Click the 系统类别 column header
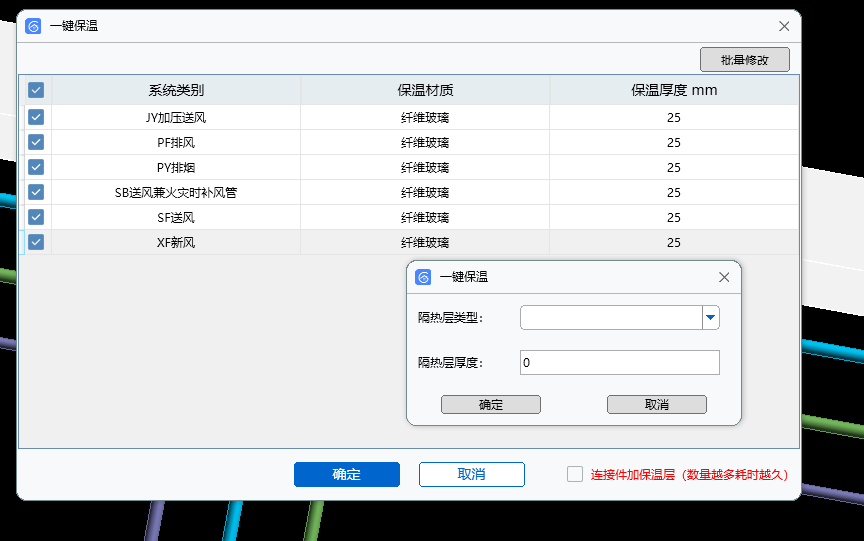Viewport: 864px width, 541px height. point(176,90)
